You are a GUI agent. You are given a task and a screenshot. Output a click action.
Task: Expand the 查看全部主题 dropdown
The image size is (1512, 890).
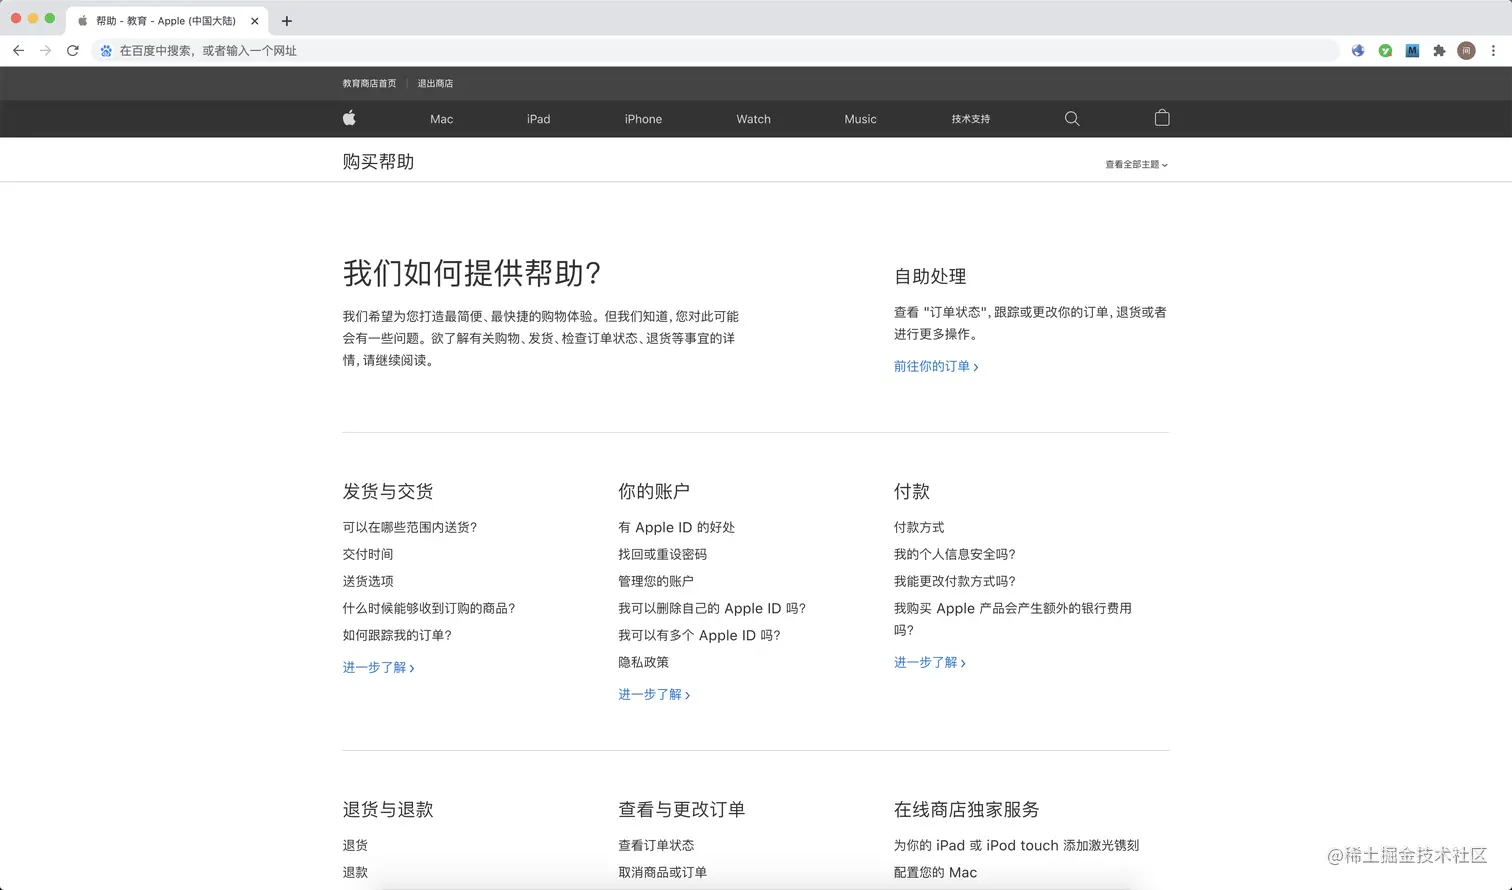1136,164
